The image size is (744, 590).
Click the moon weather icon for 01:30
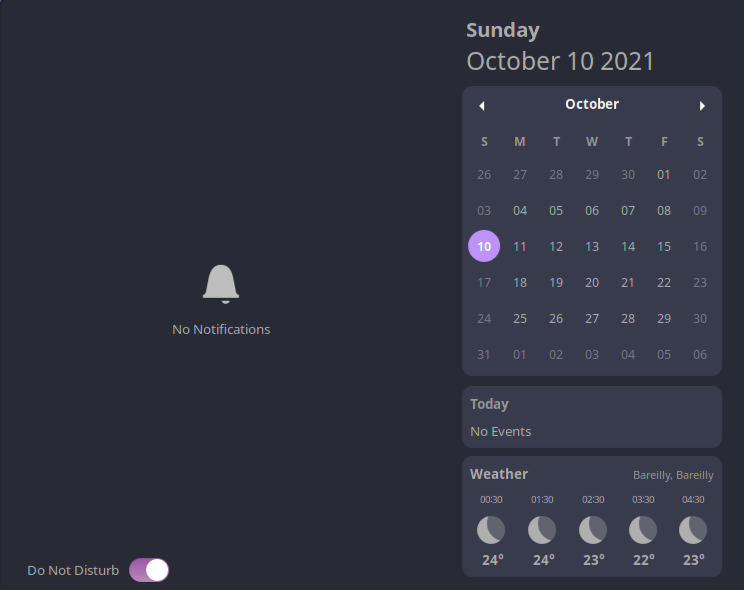(542, 530)
